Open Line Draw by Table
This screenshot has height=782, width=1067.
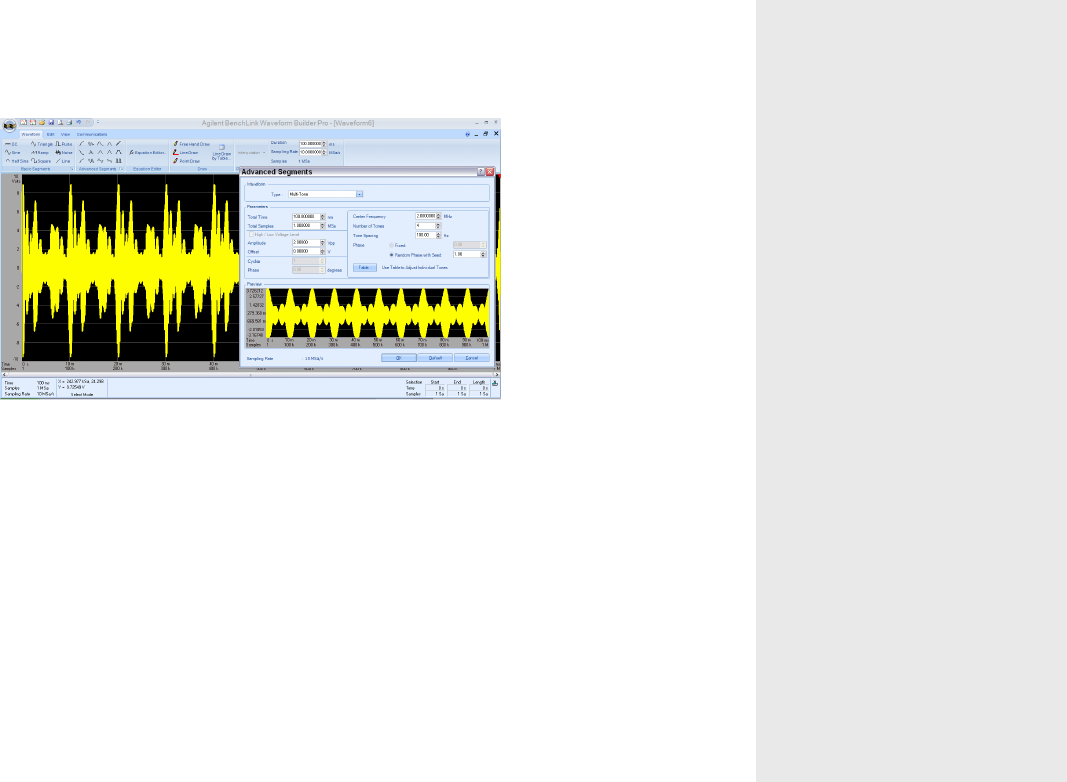pos(222,152)
